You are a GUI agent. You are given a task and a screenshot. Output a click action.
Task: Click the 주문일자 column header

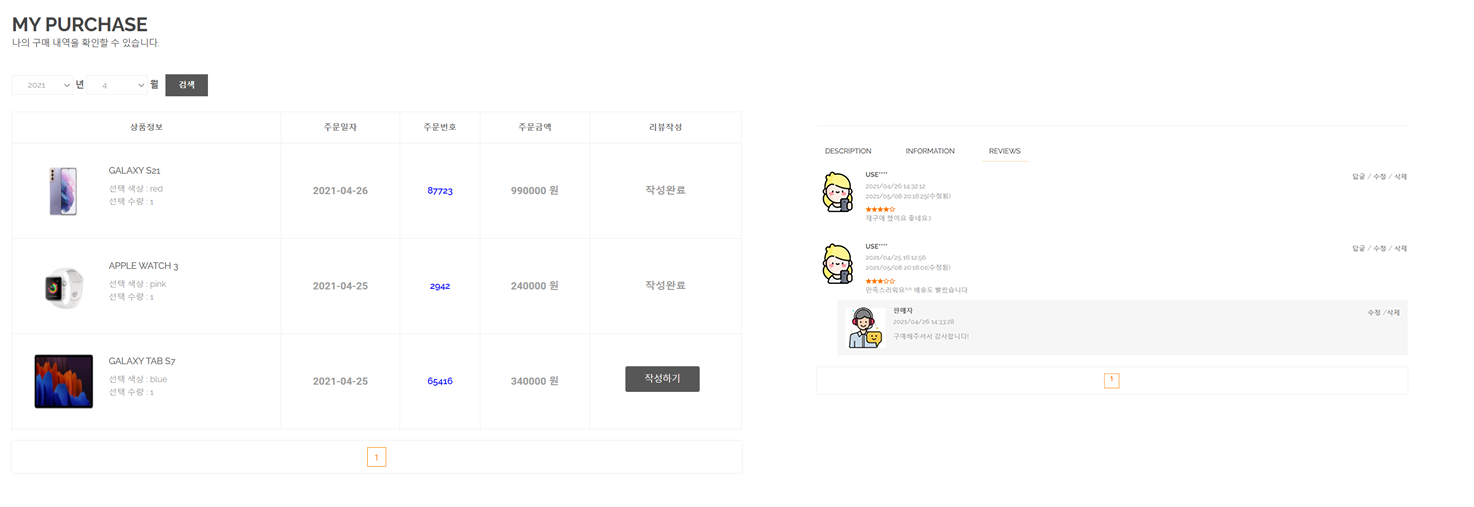click(340, 127)
